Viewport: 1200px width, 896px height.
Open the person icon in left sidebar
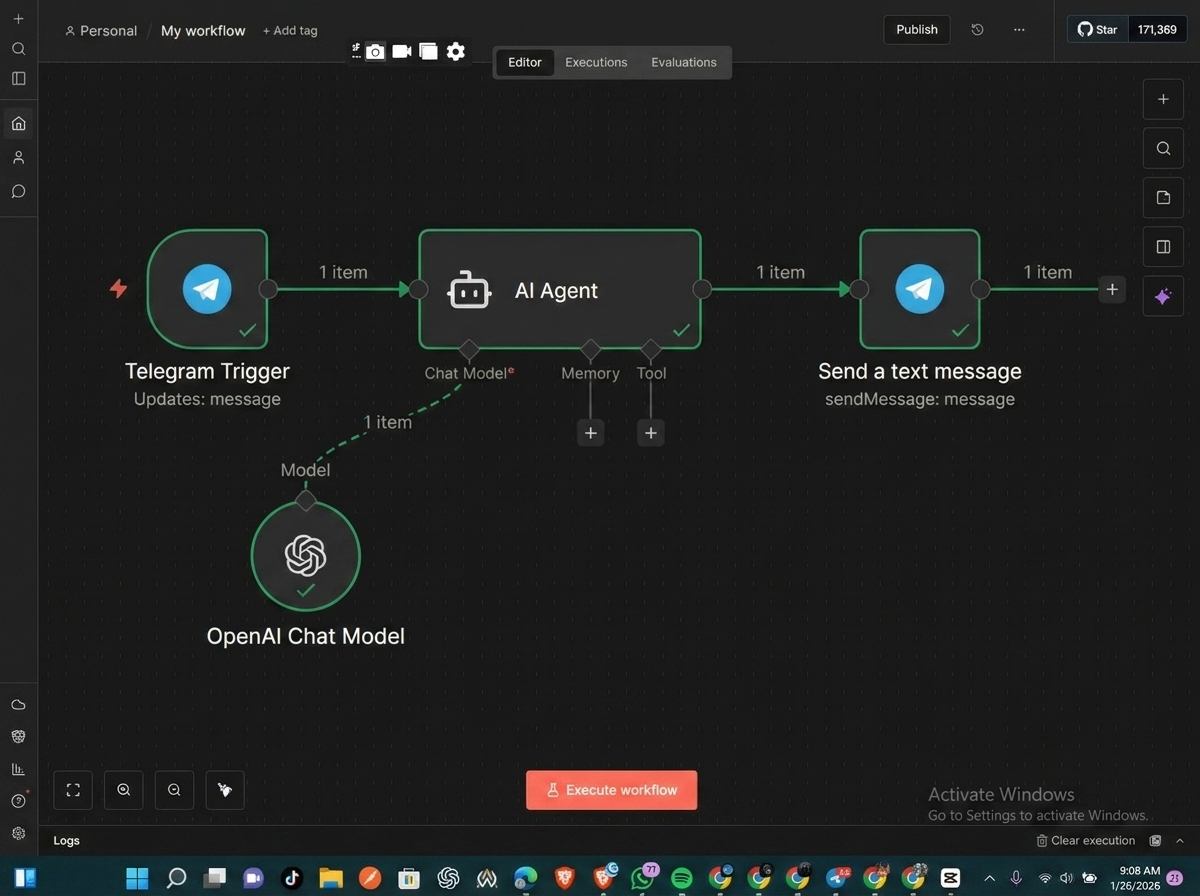[x=18, y=157]
